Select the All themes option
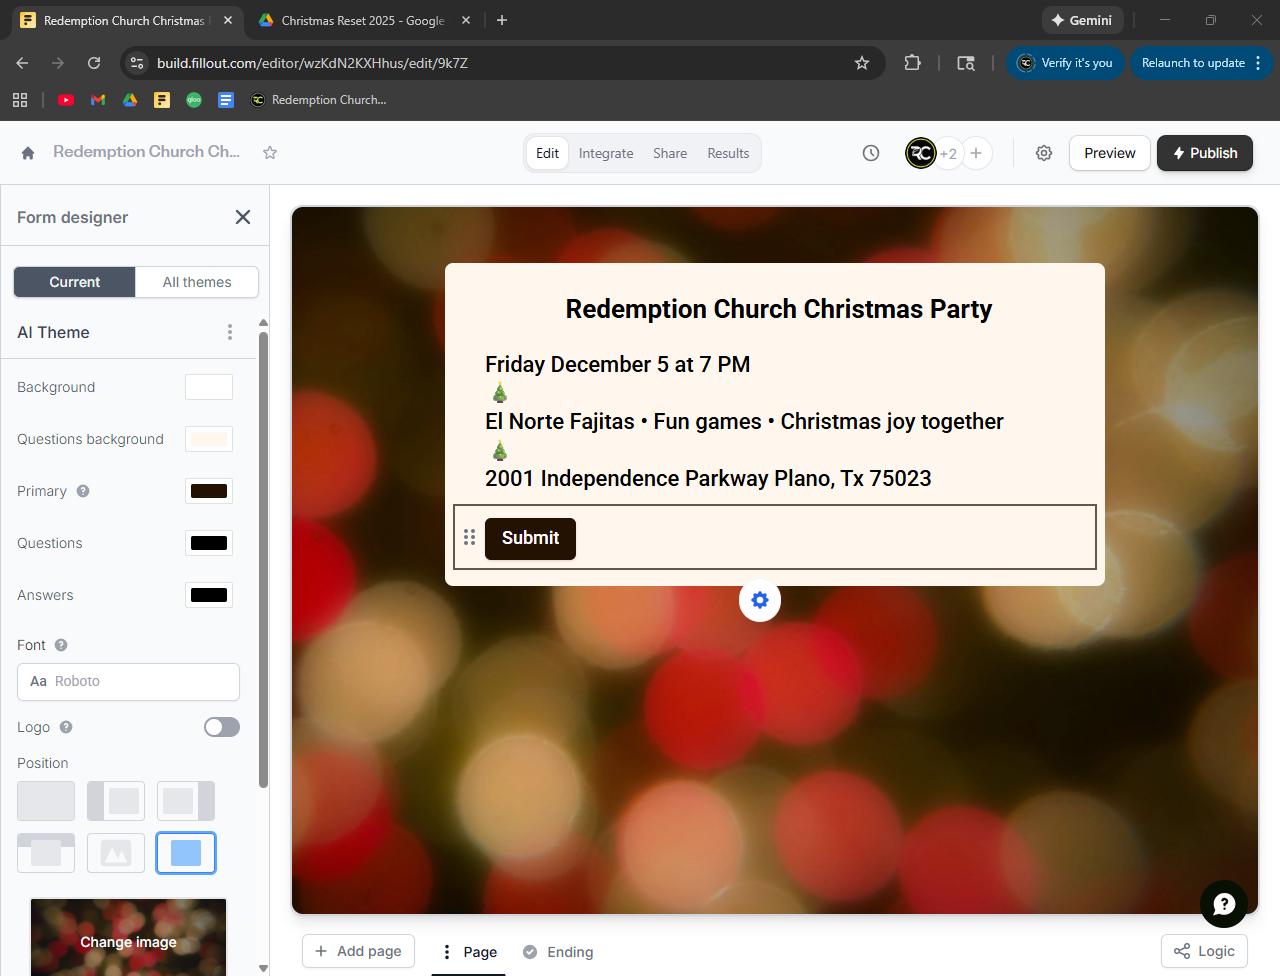The height and width of the screenshot is (976, 1280). coord(197,282)
